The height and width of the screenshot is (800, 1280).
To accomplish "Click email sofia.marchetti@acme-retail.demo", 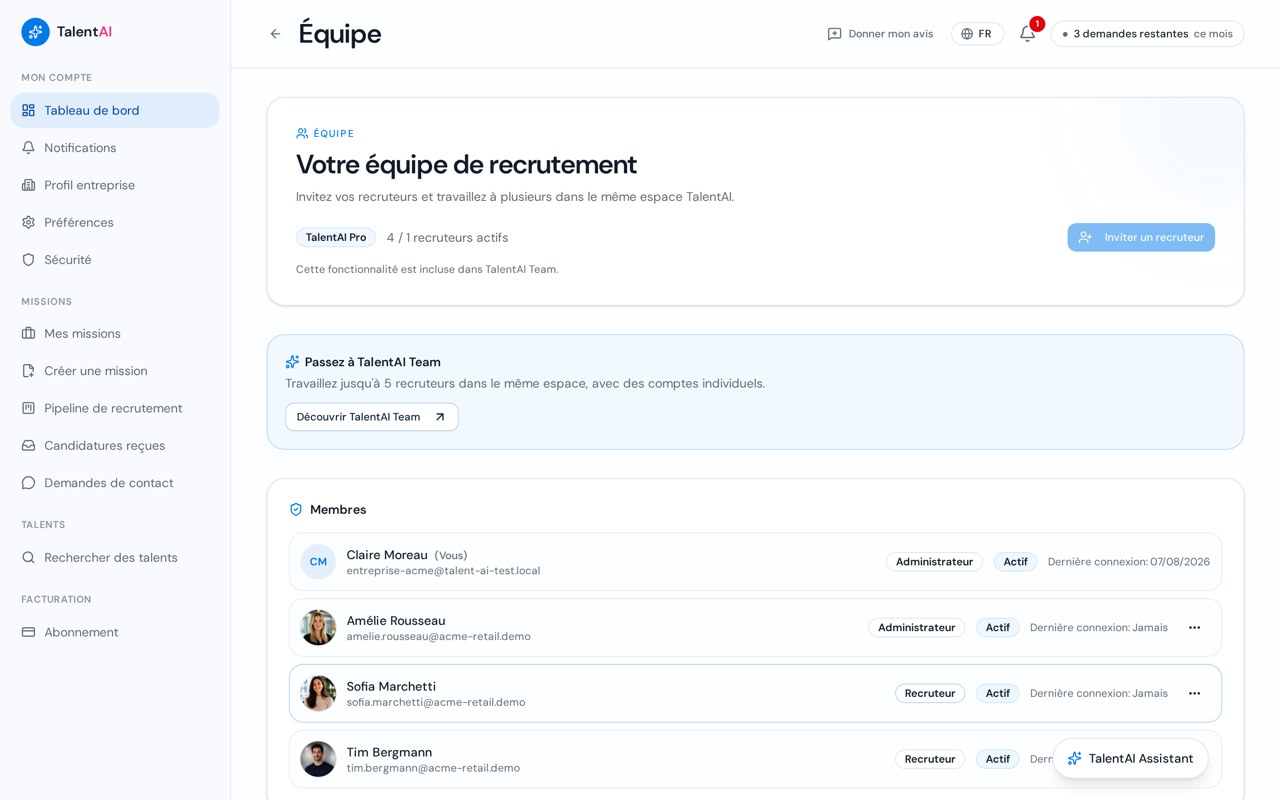I will click(x=436, y=702).
